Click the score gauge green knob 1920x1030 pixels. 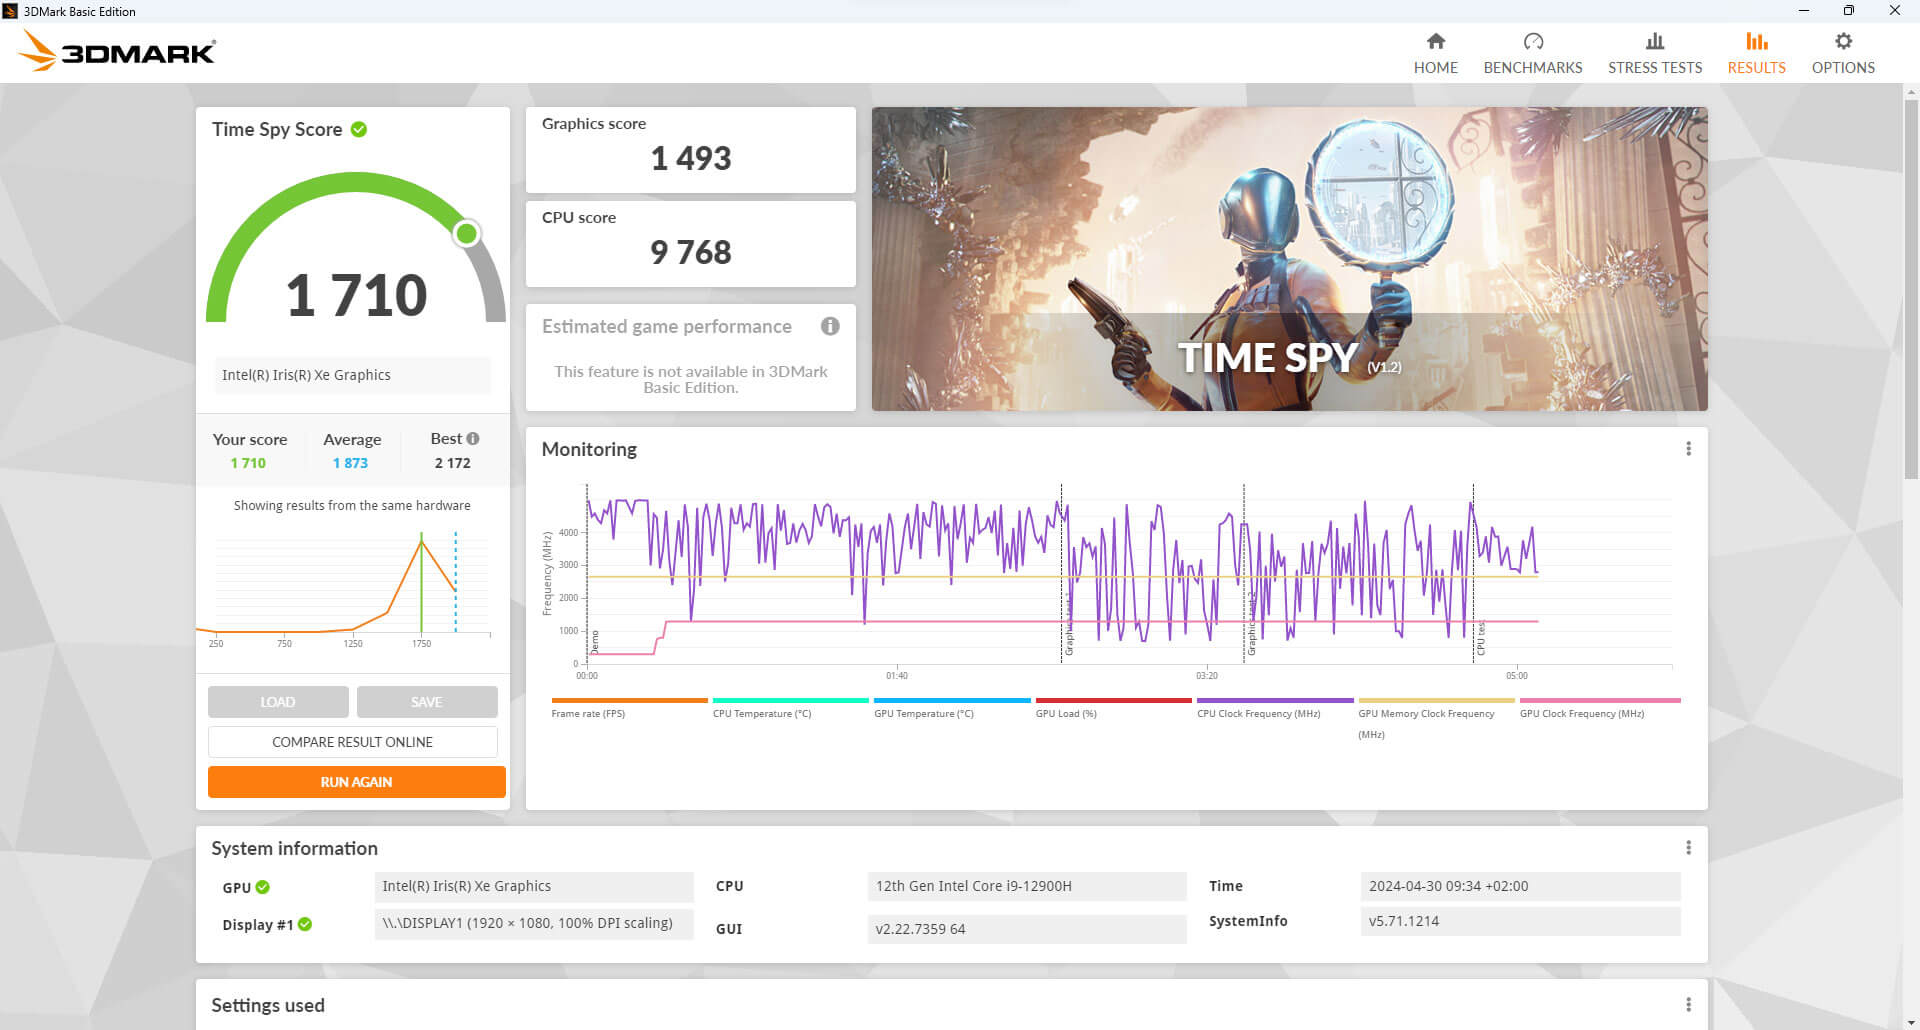pyautogui.click(x=466, y=234)
